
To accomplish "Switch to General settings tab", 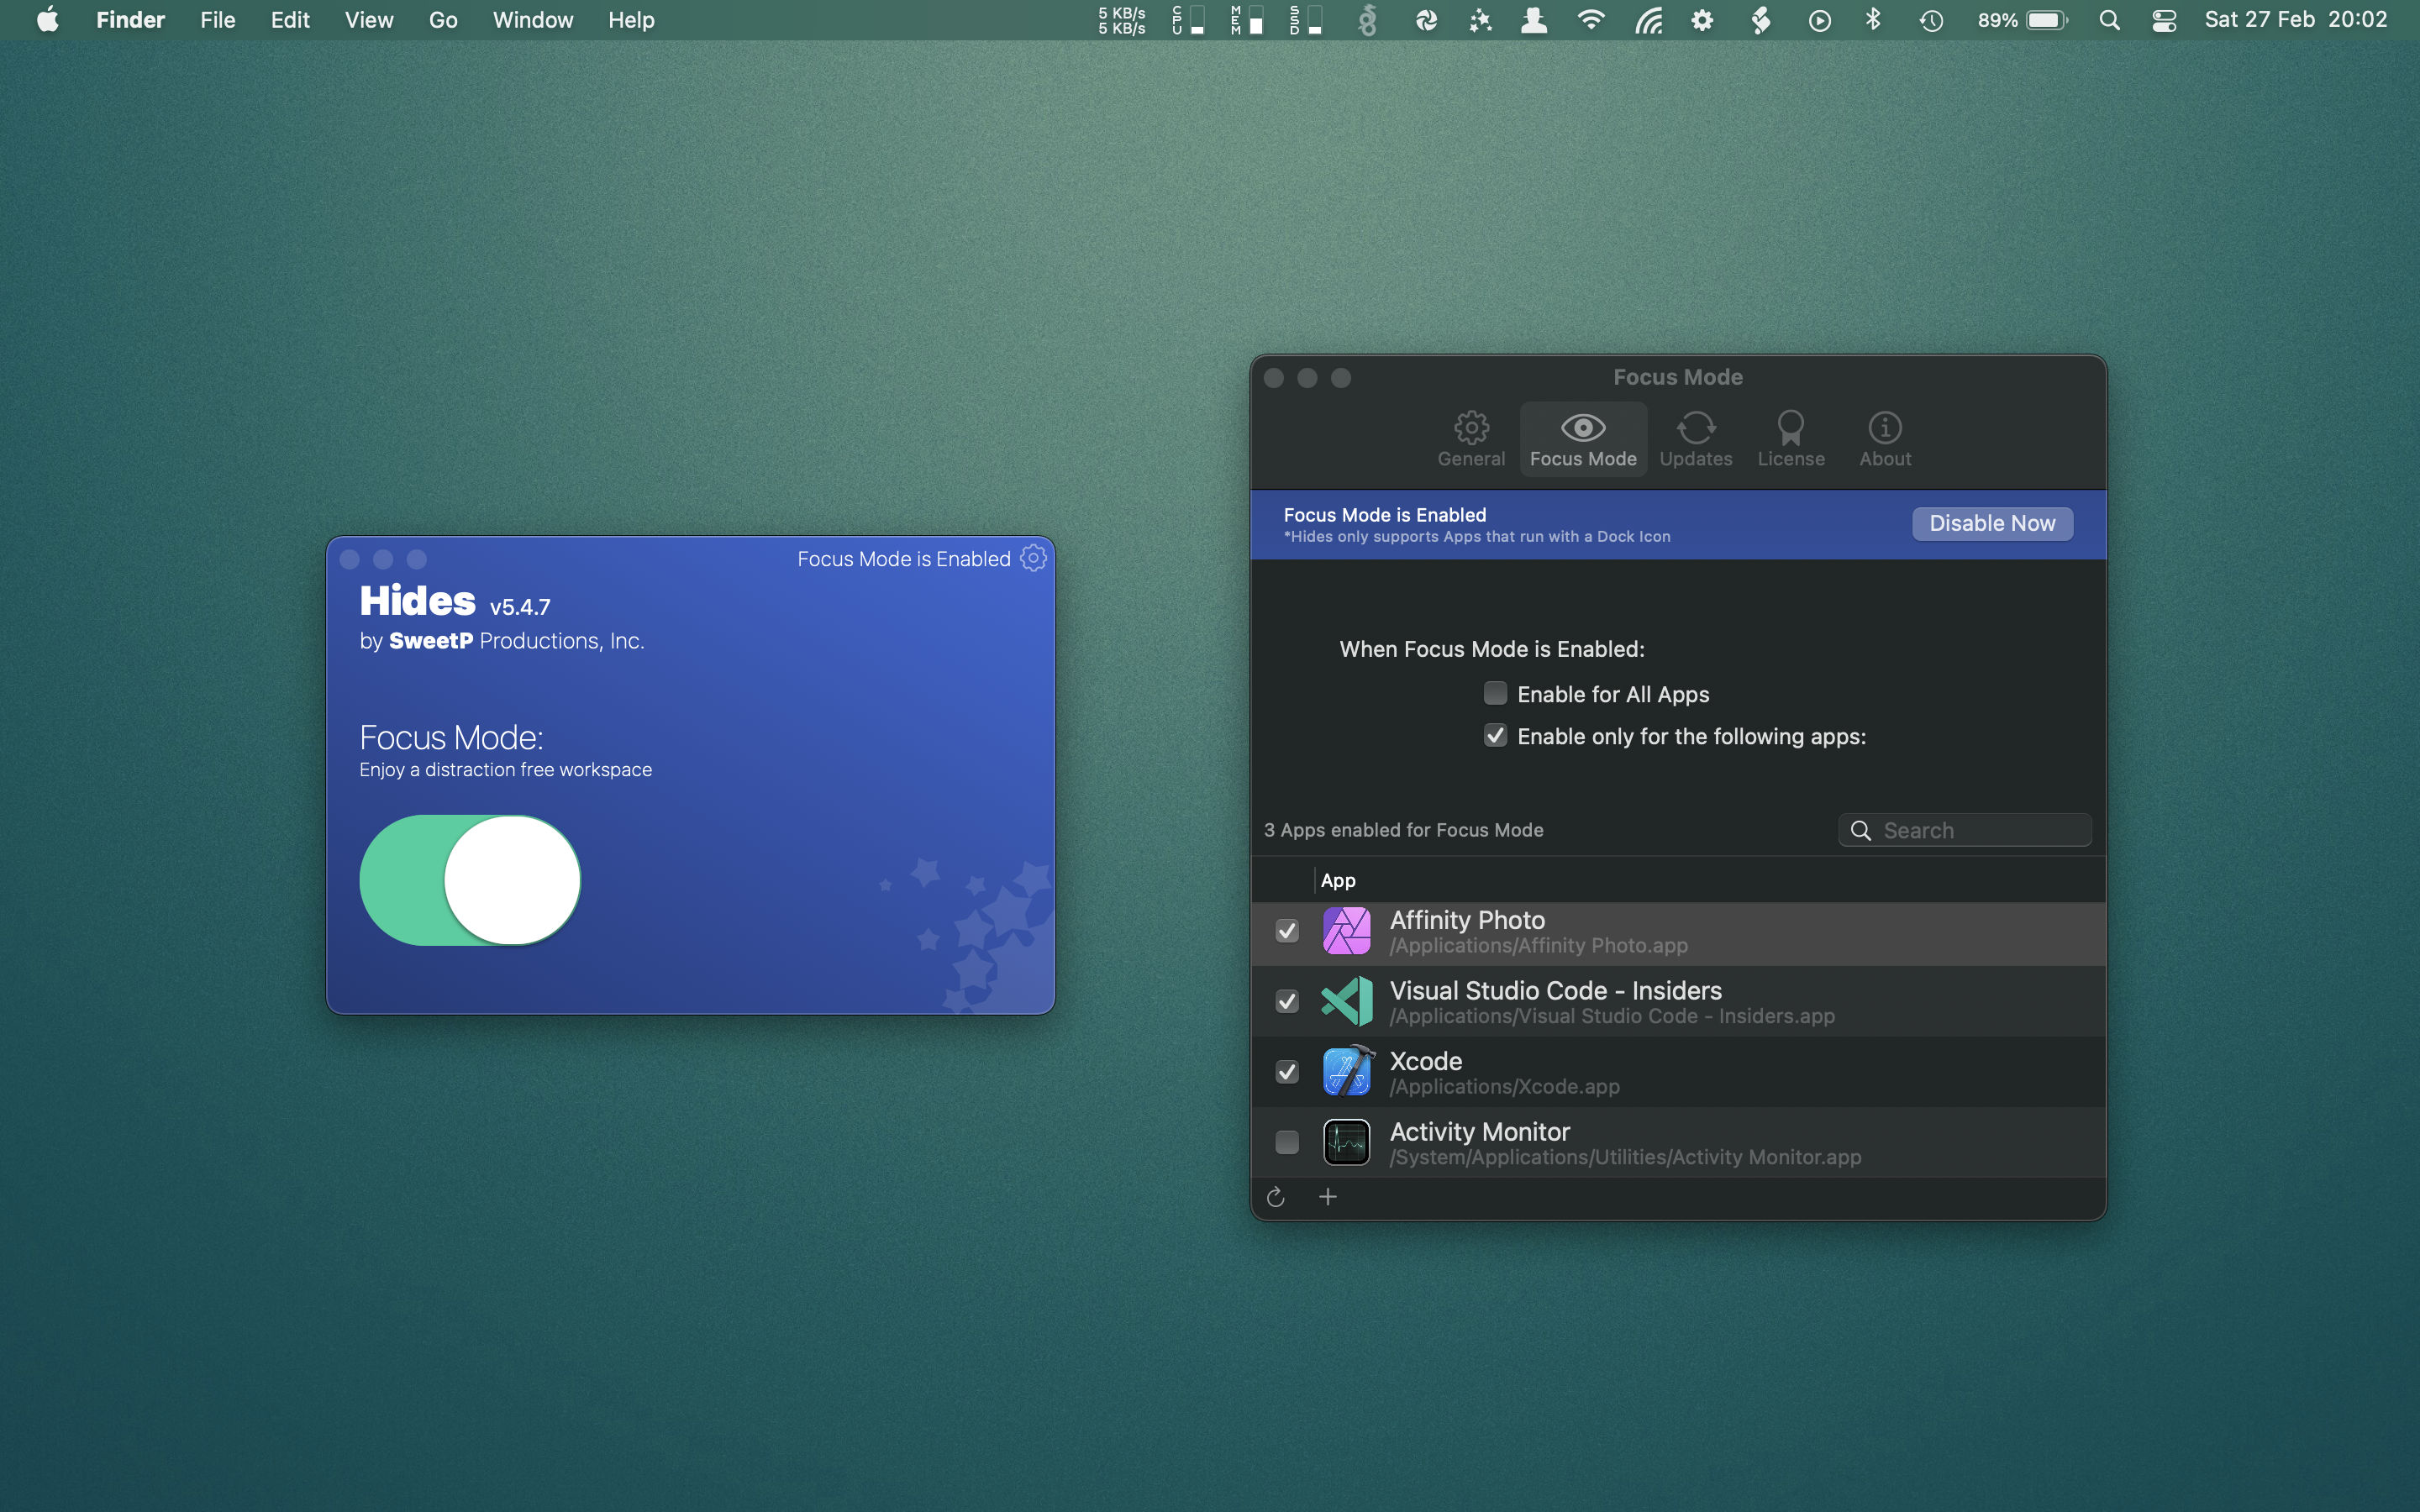I will click(x=1470, y=438).
